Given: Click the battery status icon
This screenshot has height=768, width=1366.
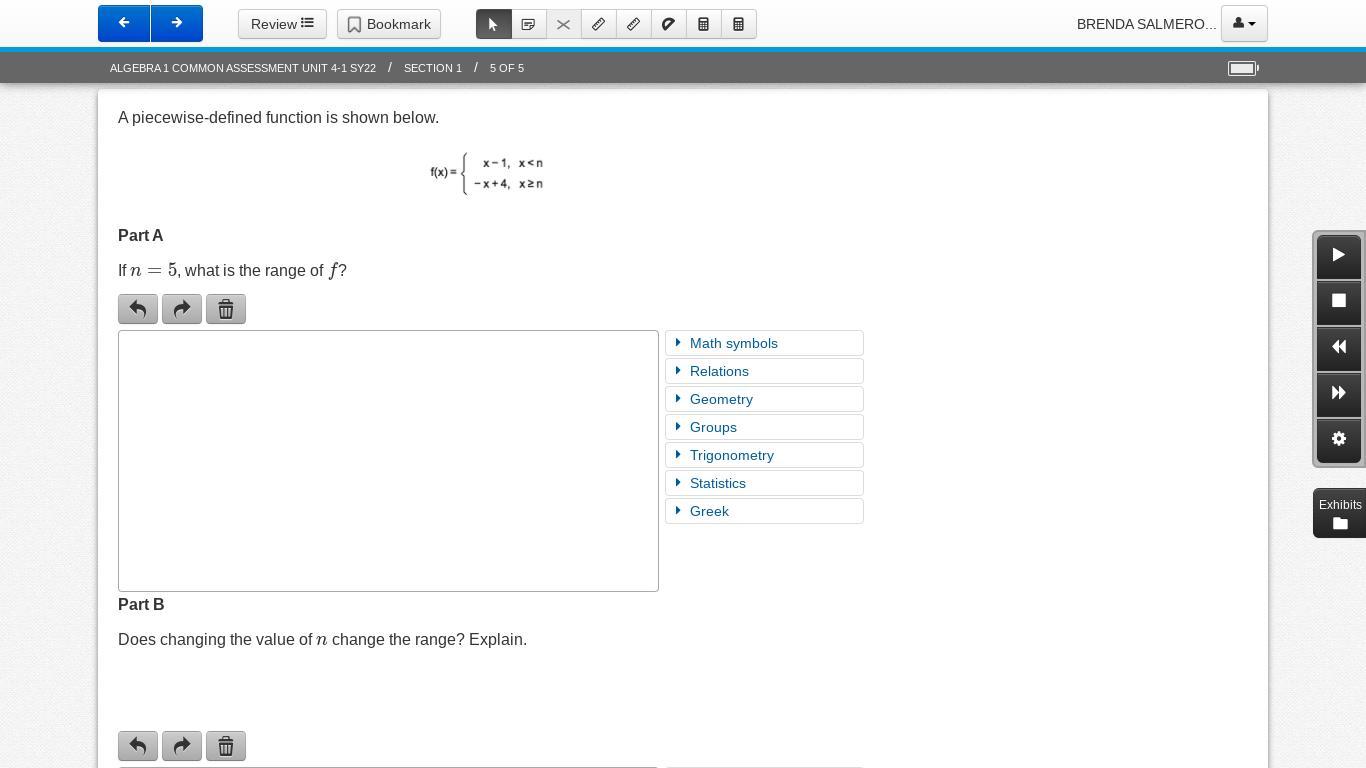Looking at the screenshot, I should pyautogui.click(x=1243, y=68).
